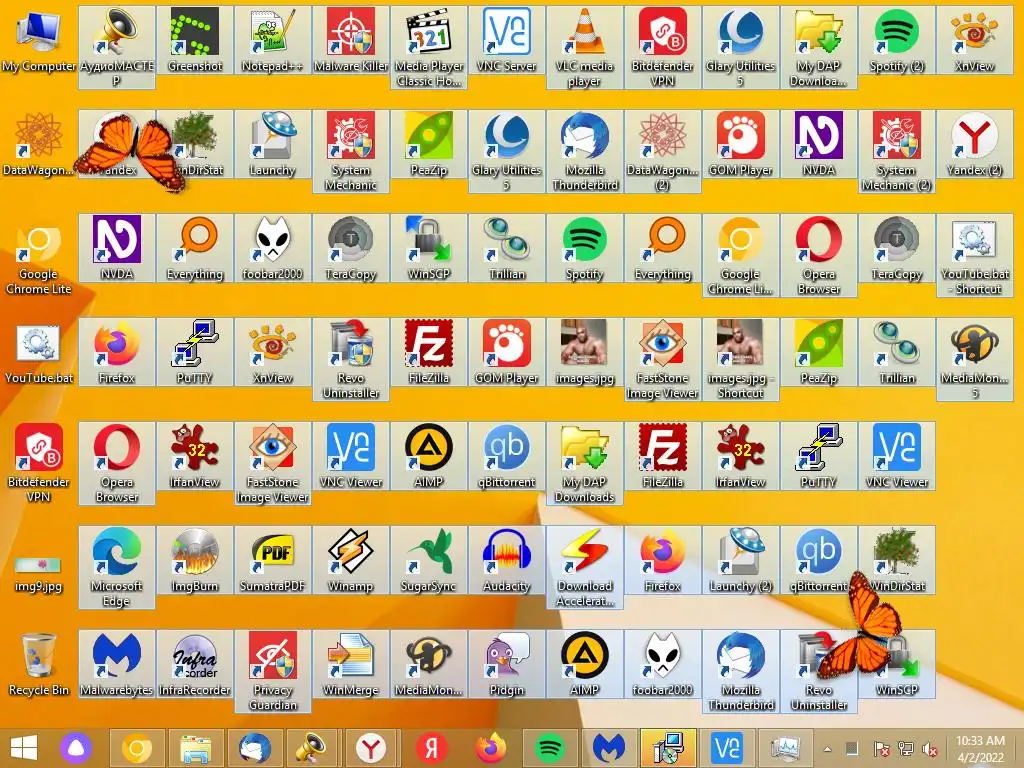
Task: Select Media Player Classic shortcut
Action: (x=428, y=47)
